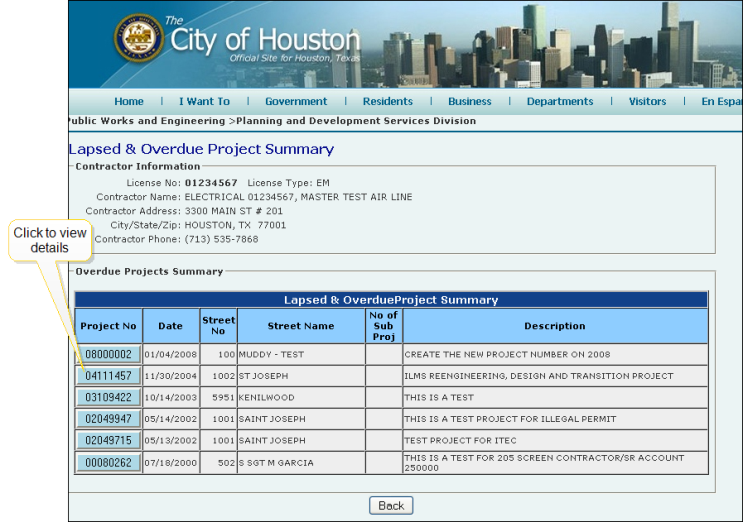This screenshot has width=743, height=522.
Task: Click the Description column header
Action: (555, 326)
